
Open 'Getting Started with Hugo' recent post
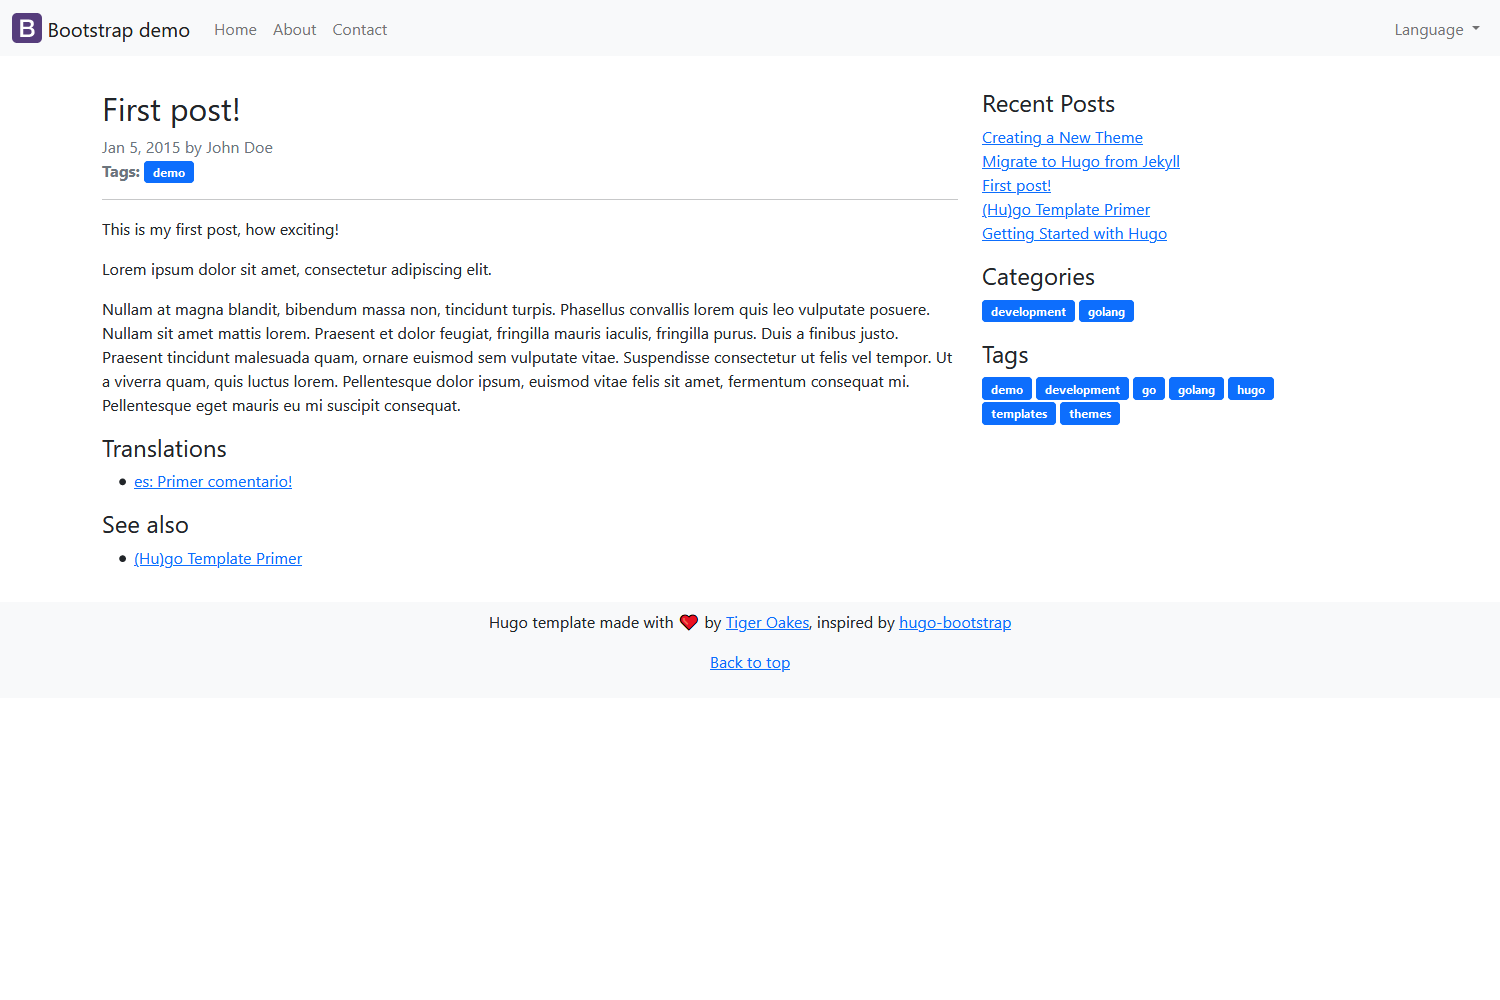[x=1074, y=234]
